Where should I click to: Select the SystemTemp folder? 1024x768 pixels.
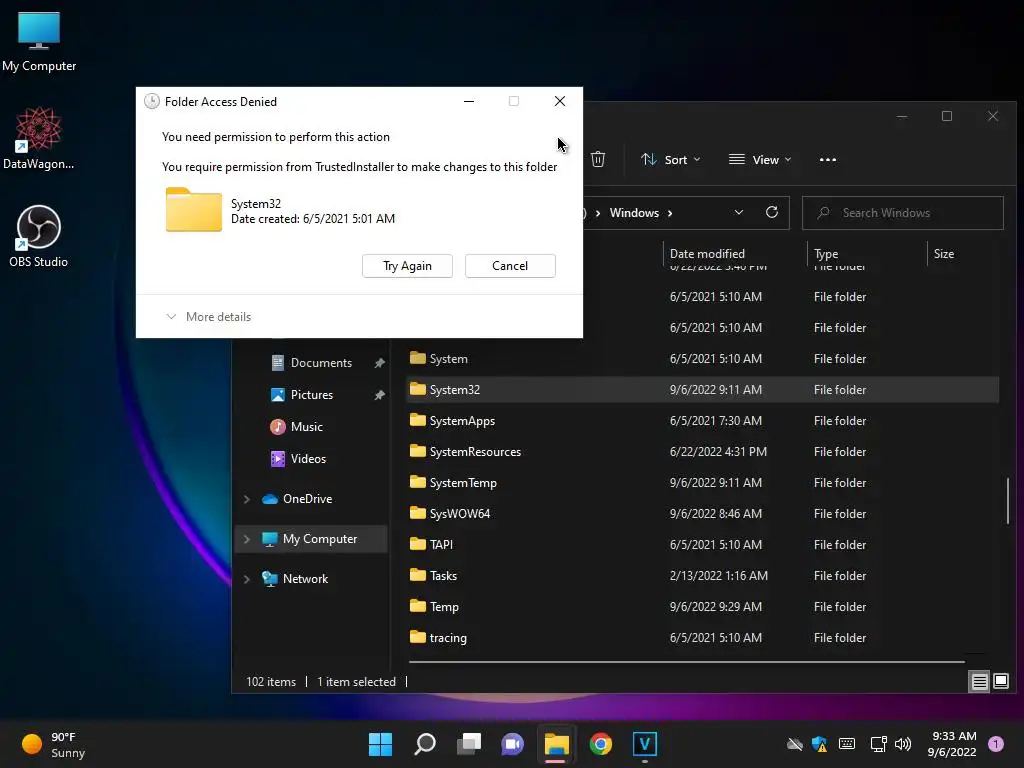point(702,483)
